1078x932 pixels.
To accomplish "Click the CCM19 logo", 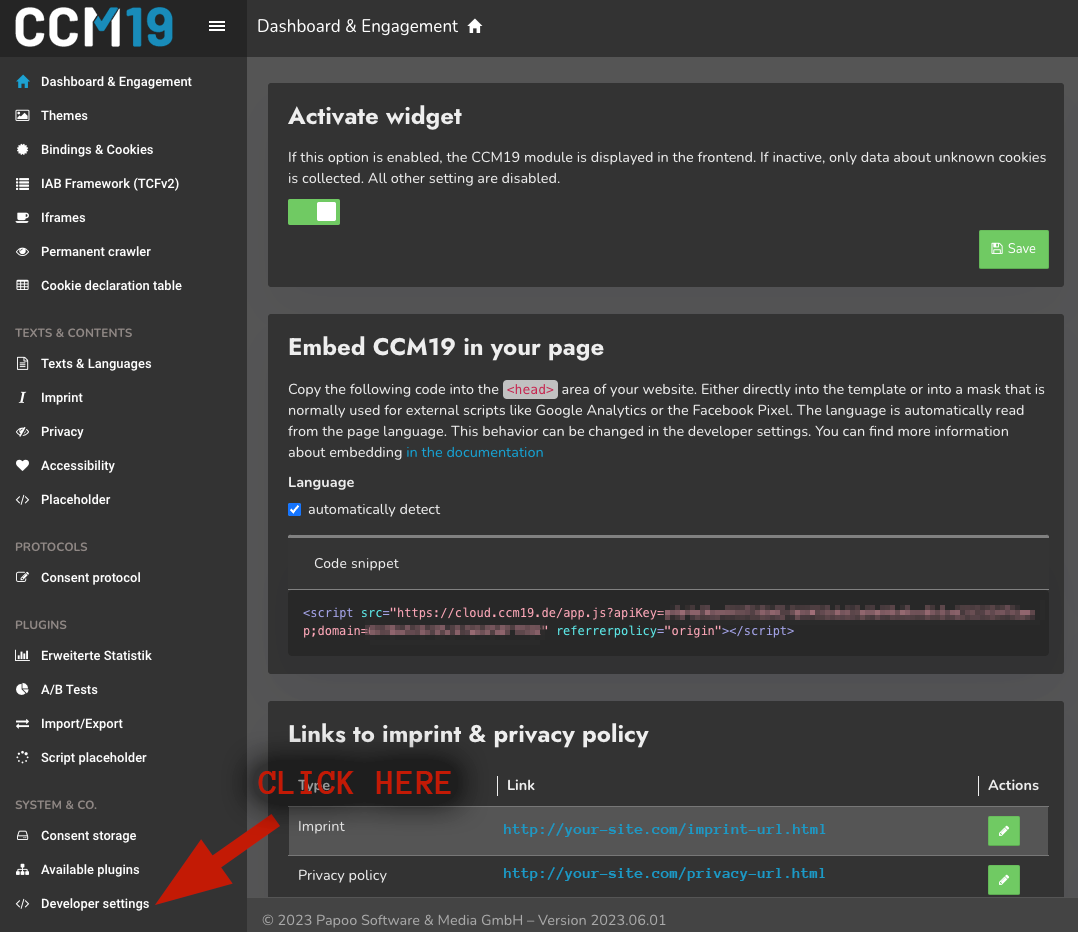I will 94,27.
